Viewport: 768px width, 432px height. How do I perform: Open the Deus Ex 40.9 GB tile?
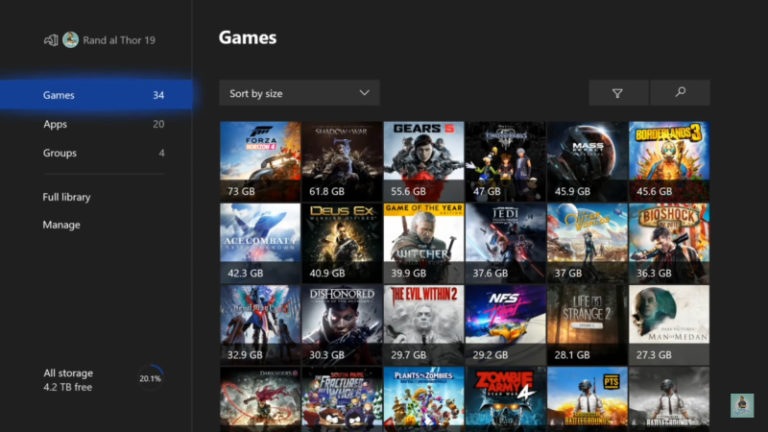[x=342, y=243]
